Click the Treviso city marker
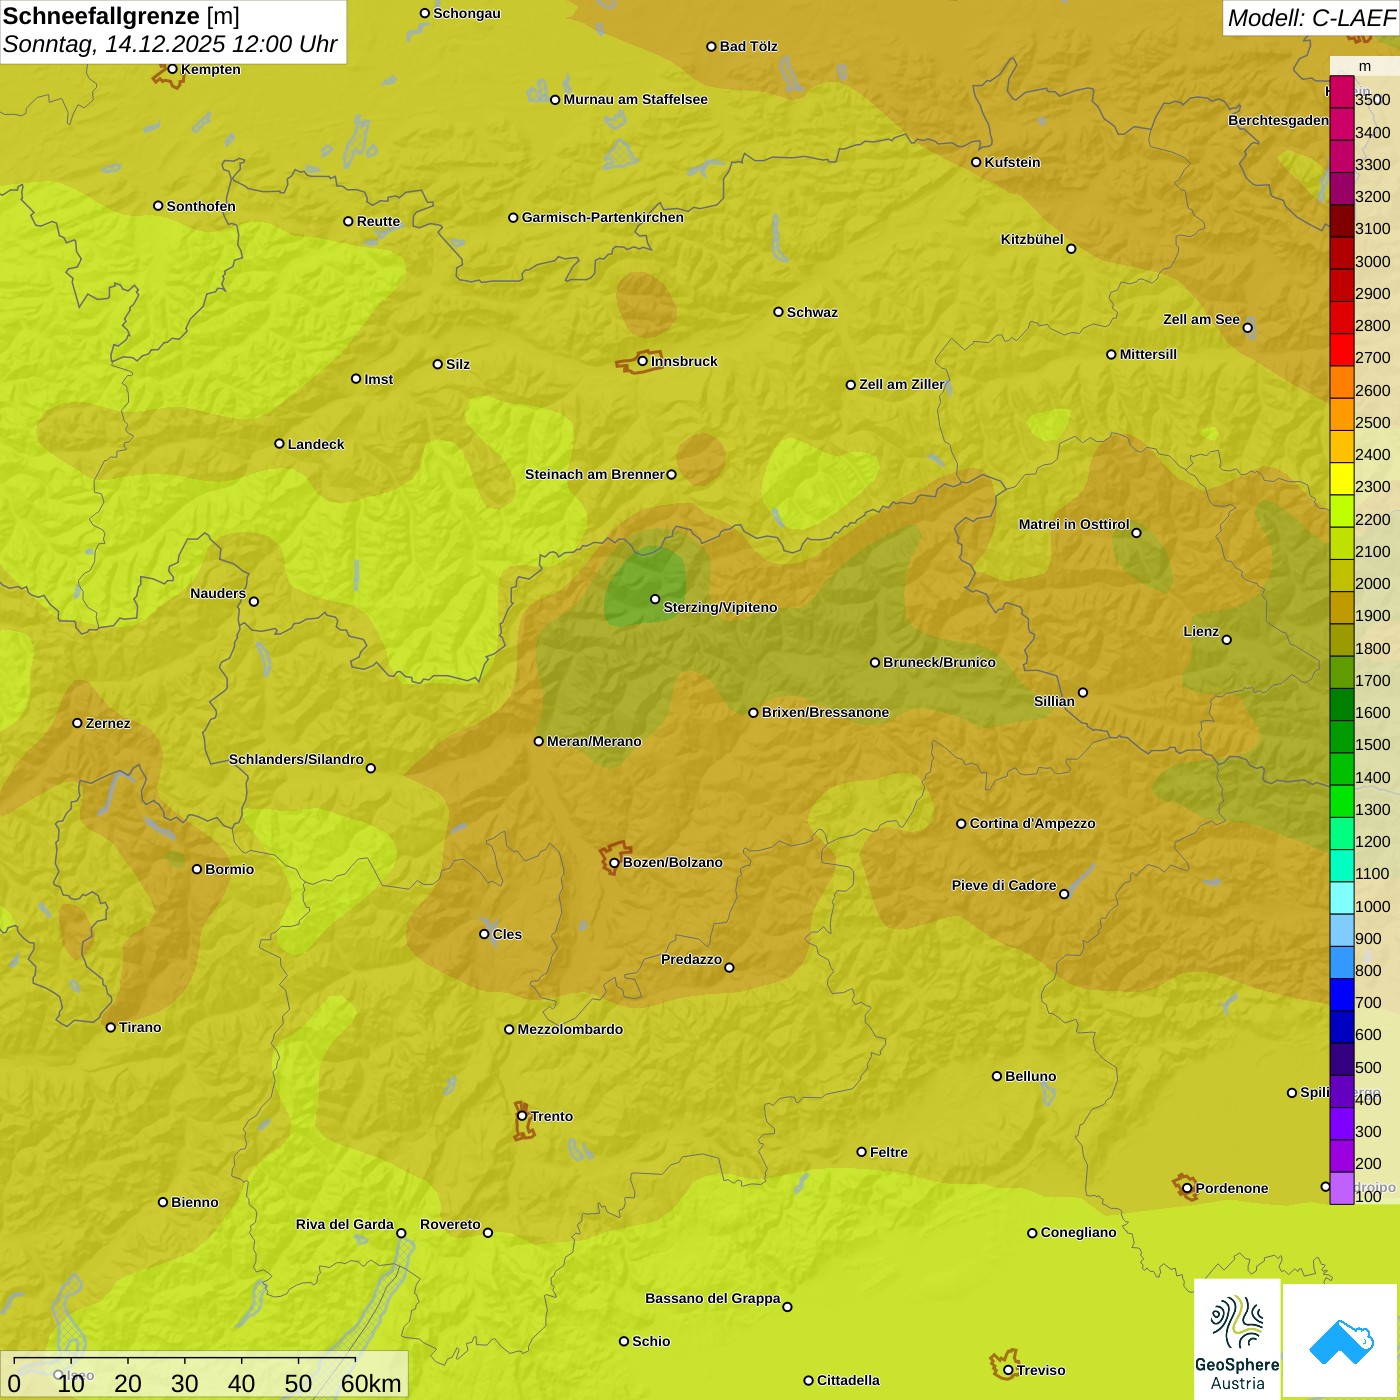The image size is (1400, 1400). click(1008, 1370)
